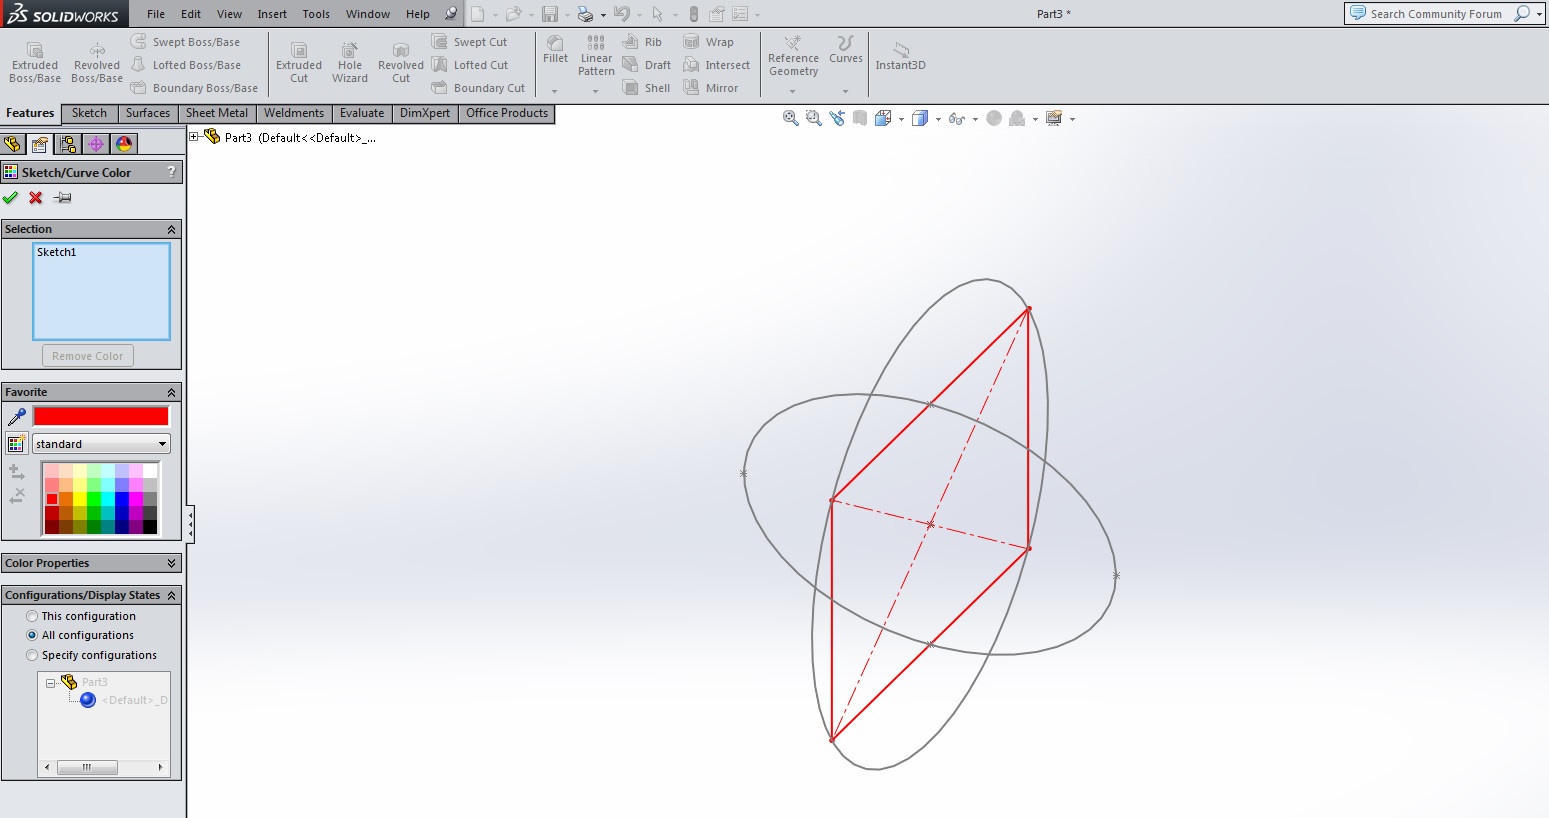Open the standard color palette dropdown
Screen dimensions: 1549x818
point(101,444)
